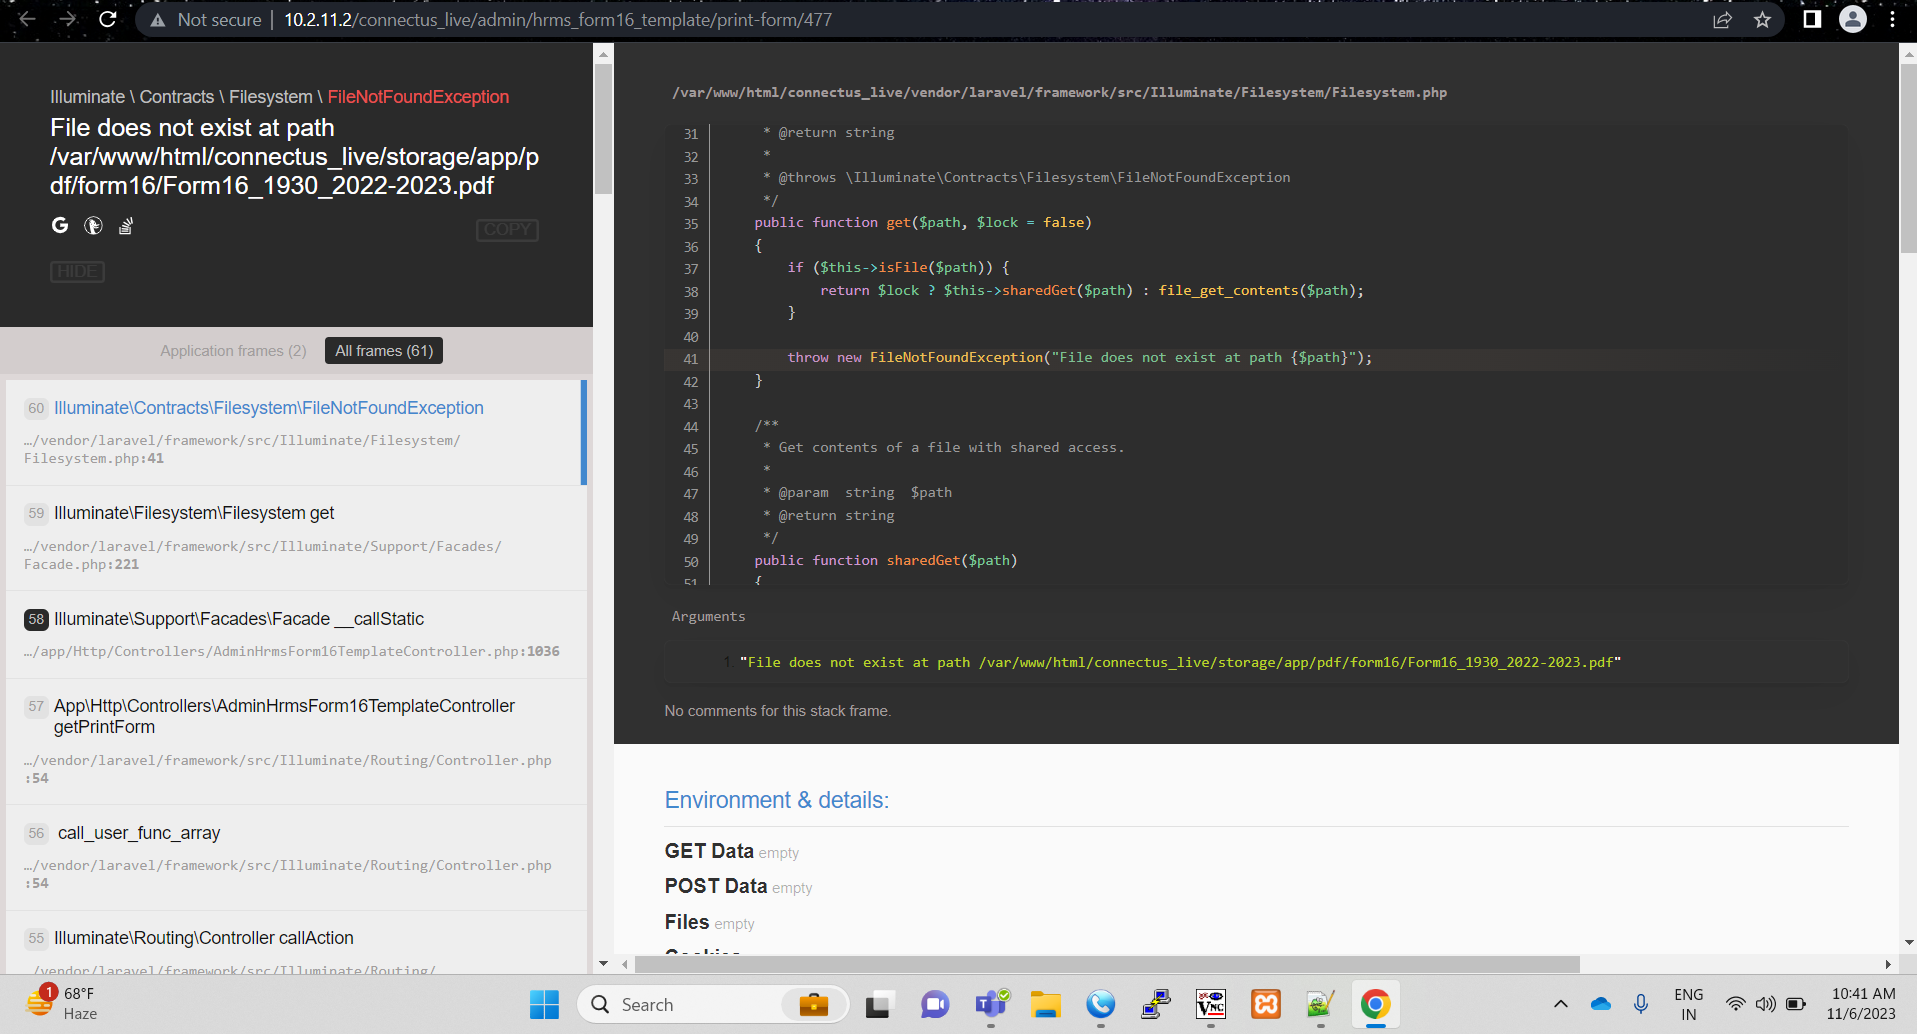Click the GET Data label
1917x1034 pixels.
tap(709, 851)
